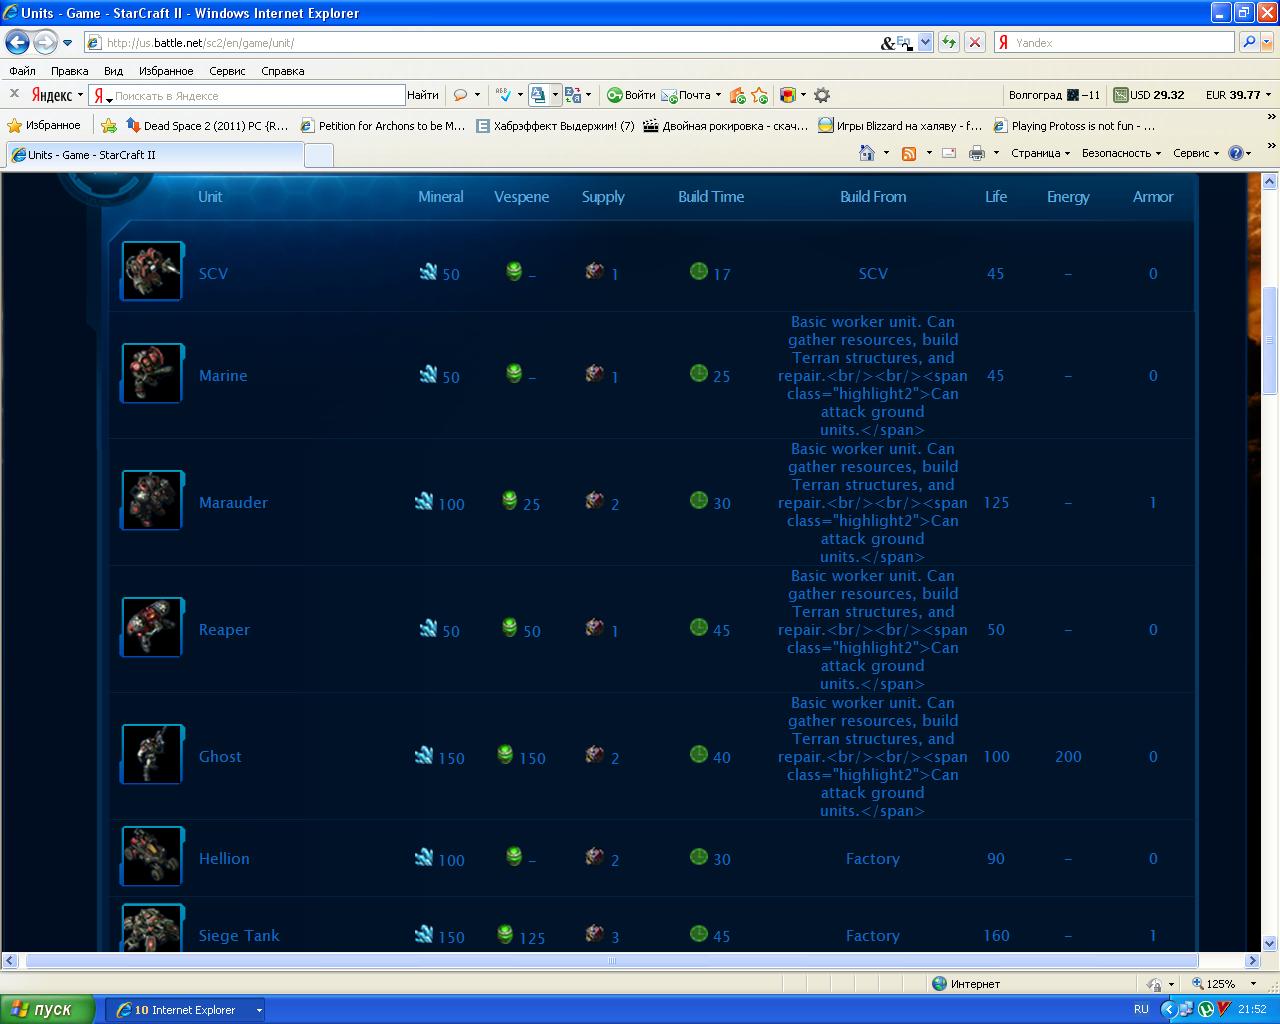This screenshot has height=1024, width=1280.
Task: Click the Stop loading X icon
Action: point(975,43)
